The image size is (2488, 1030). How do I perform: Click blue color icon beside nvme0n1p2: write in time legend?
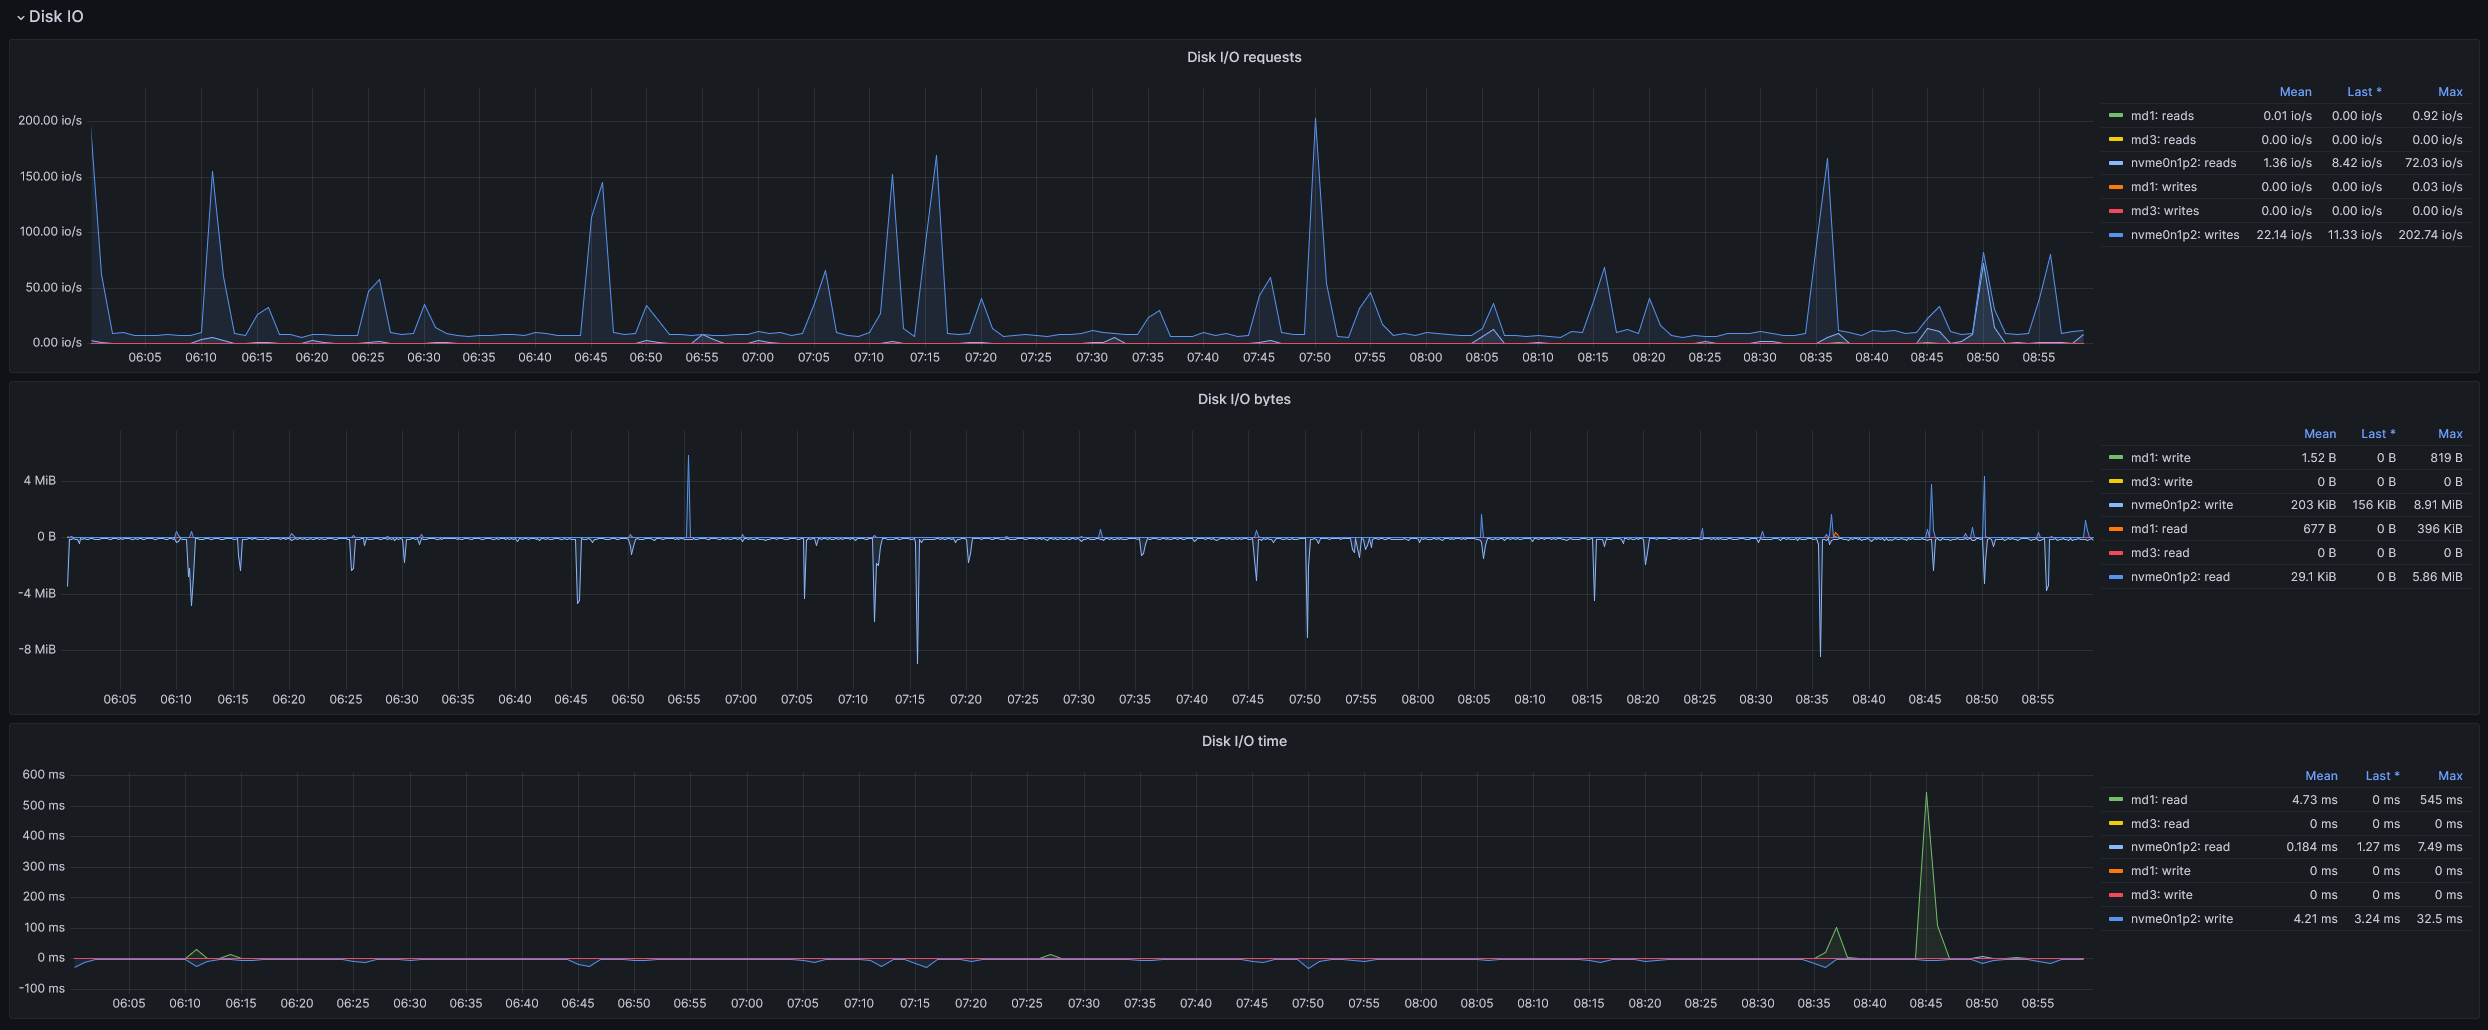pyautogui.click(x=2116, y=919)
